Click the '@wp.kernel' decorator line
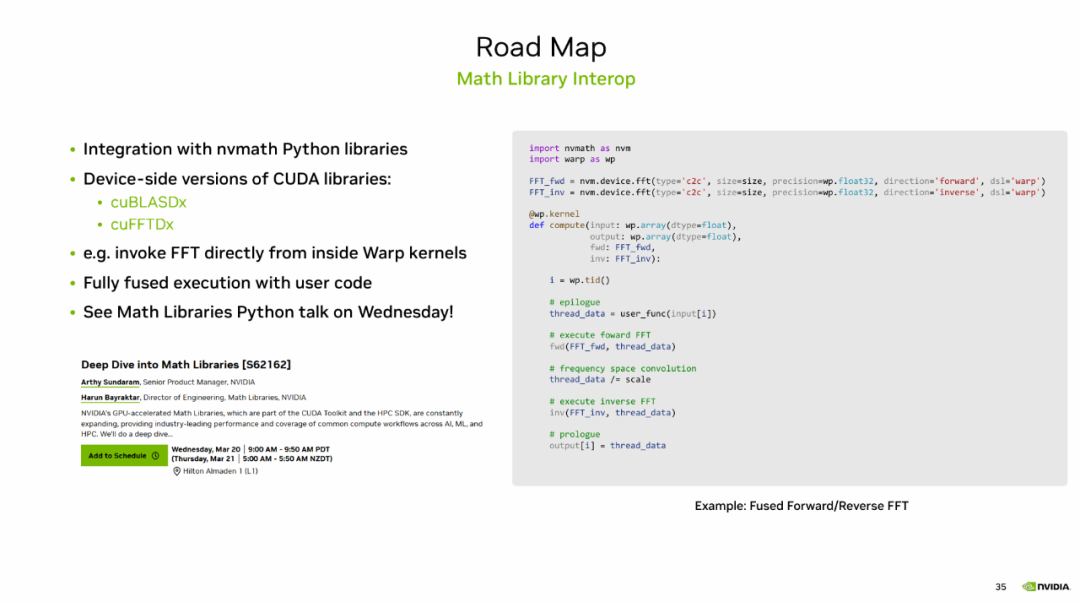Viewport: 1080px width, 602px height. (554, 214)
